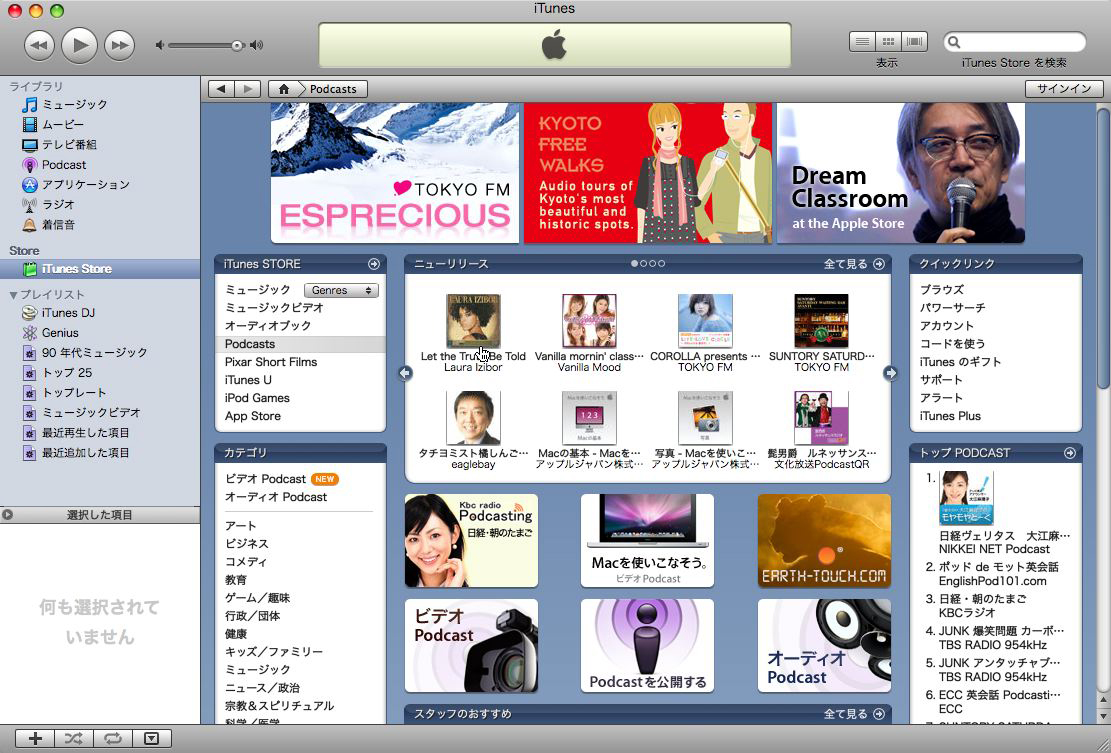Open トップ PODCAST arrow icon

pos(1069,453)
